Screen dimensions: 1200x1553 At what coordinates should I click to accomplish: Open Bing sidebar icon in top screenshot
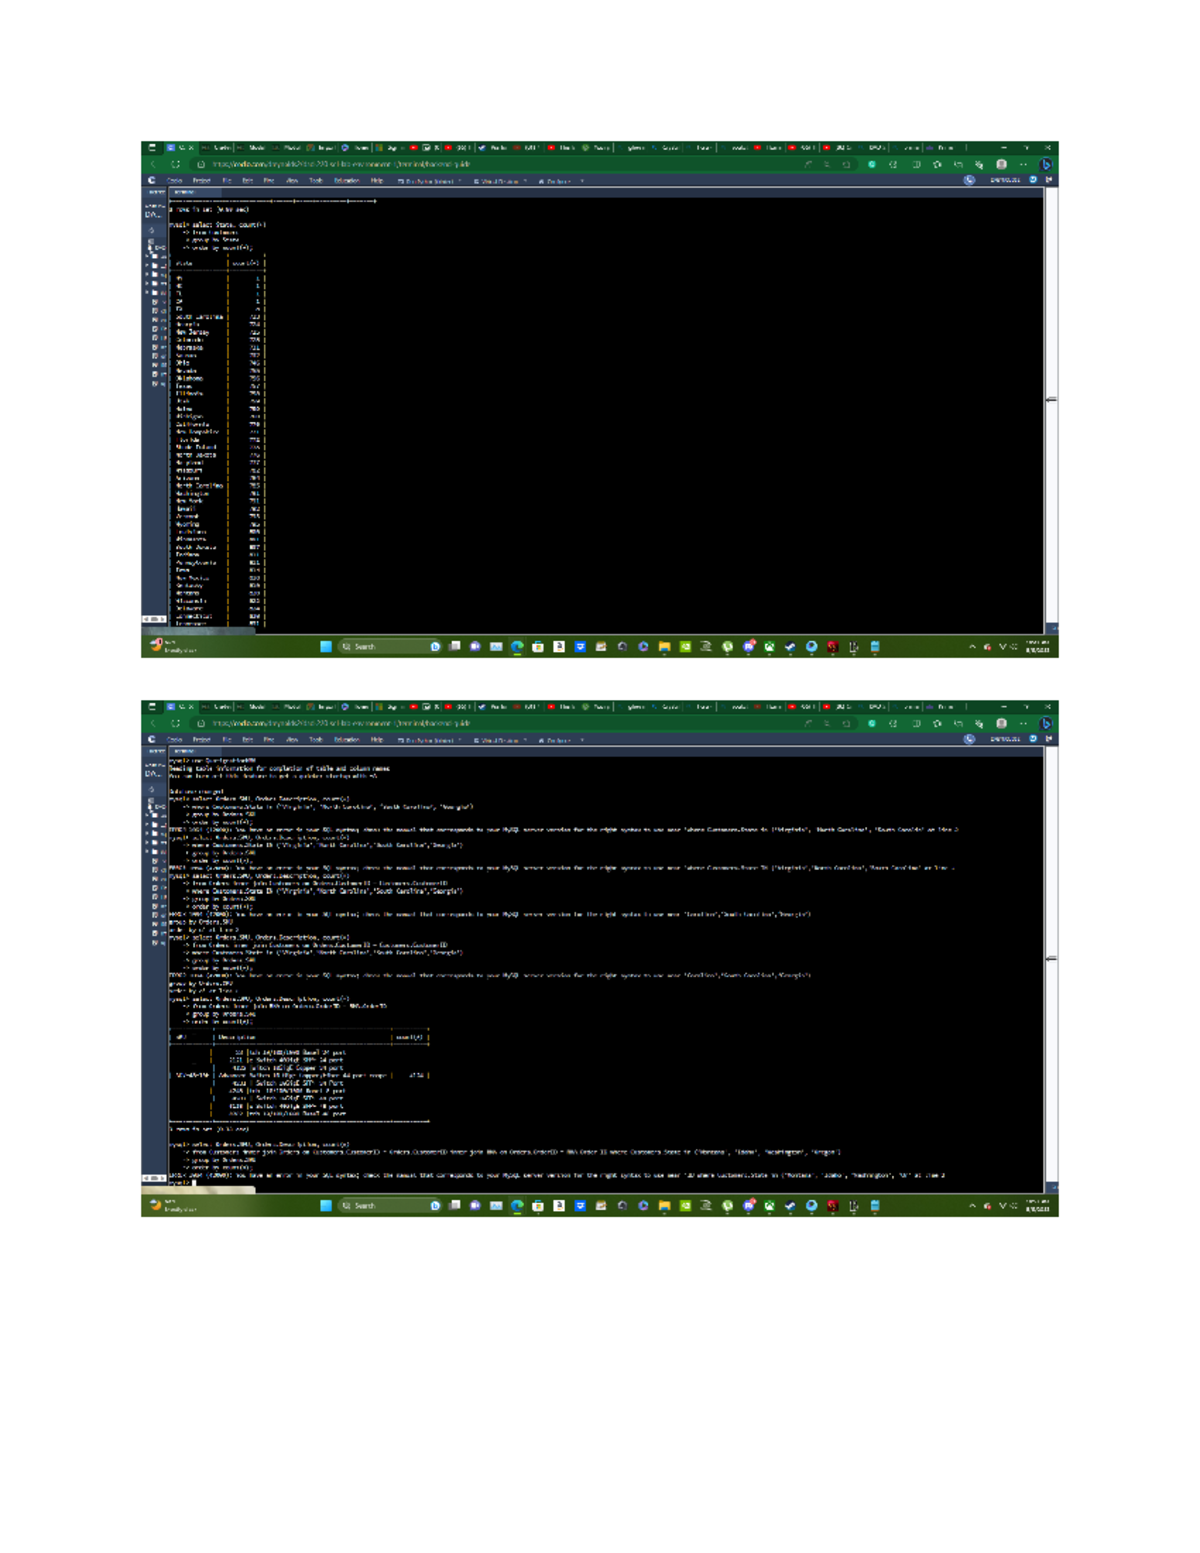pos(1046,164)
